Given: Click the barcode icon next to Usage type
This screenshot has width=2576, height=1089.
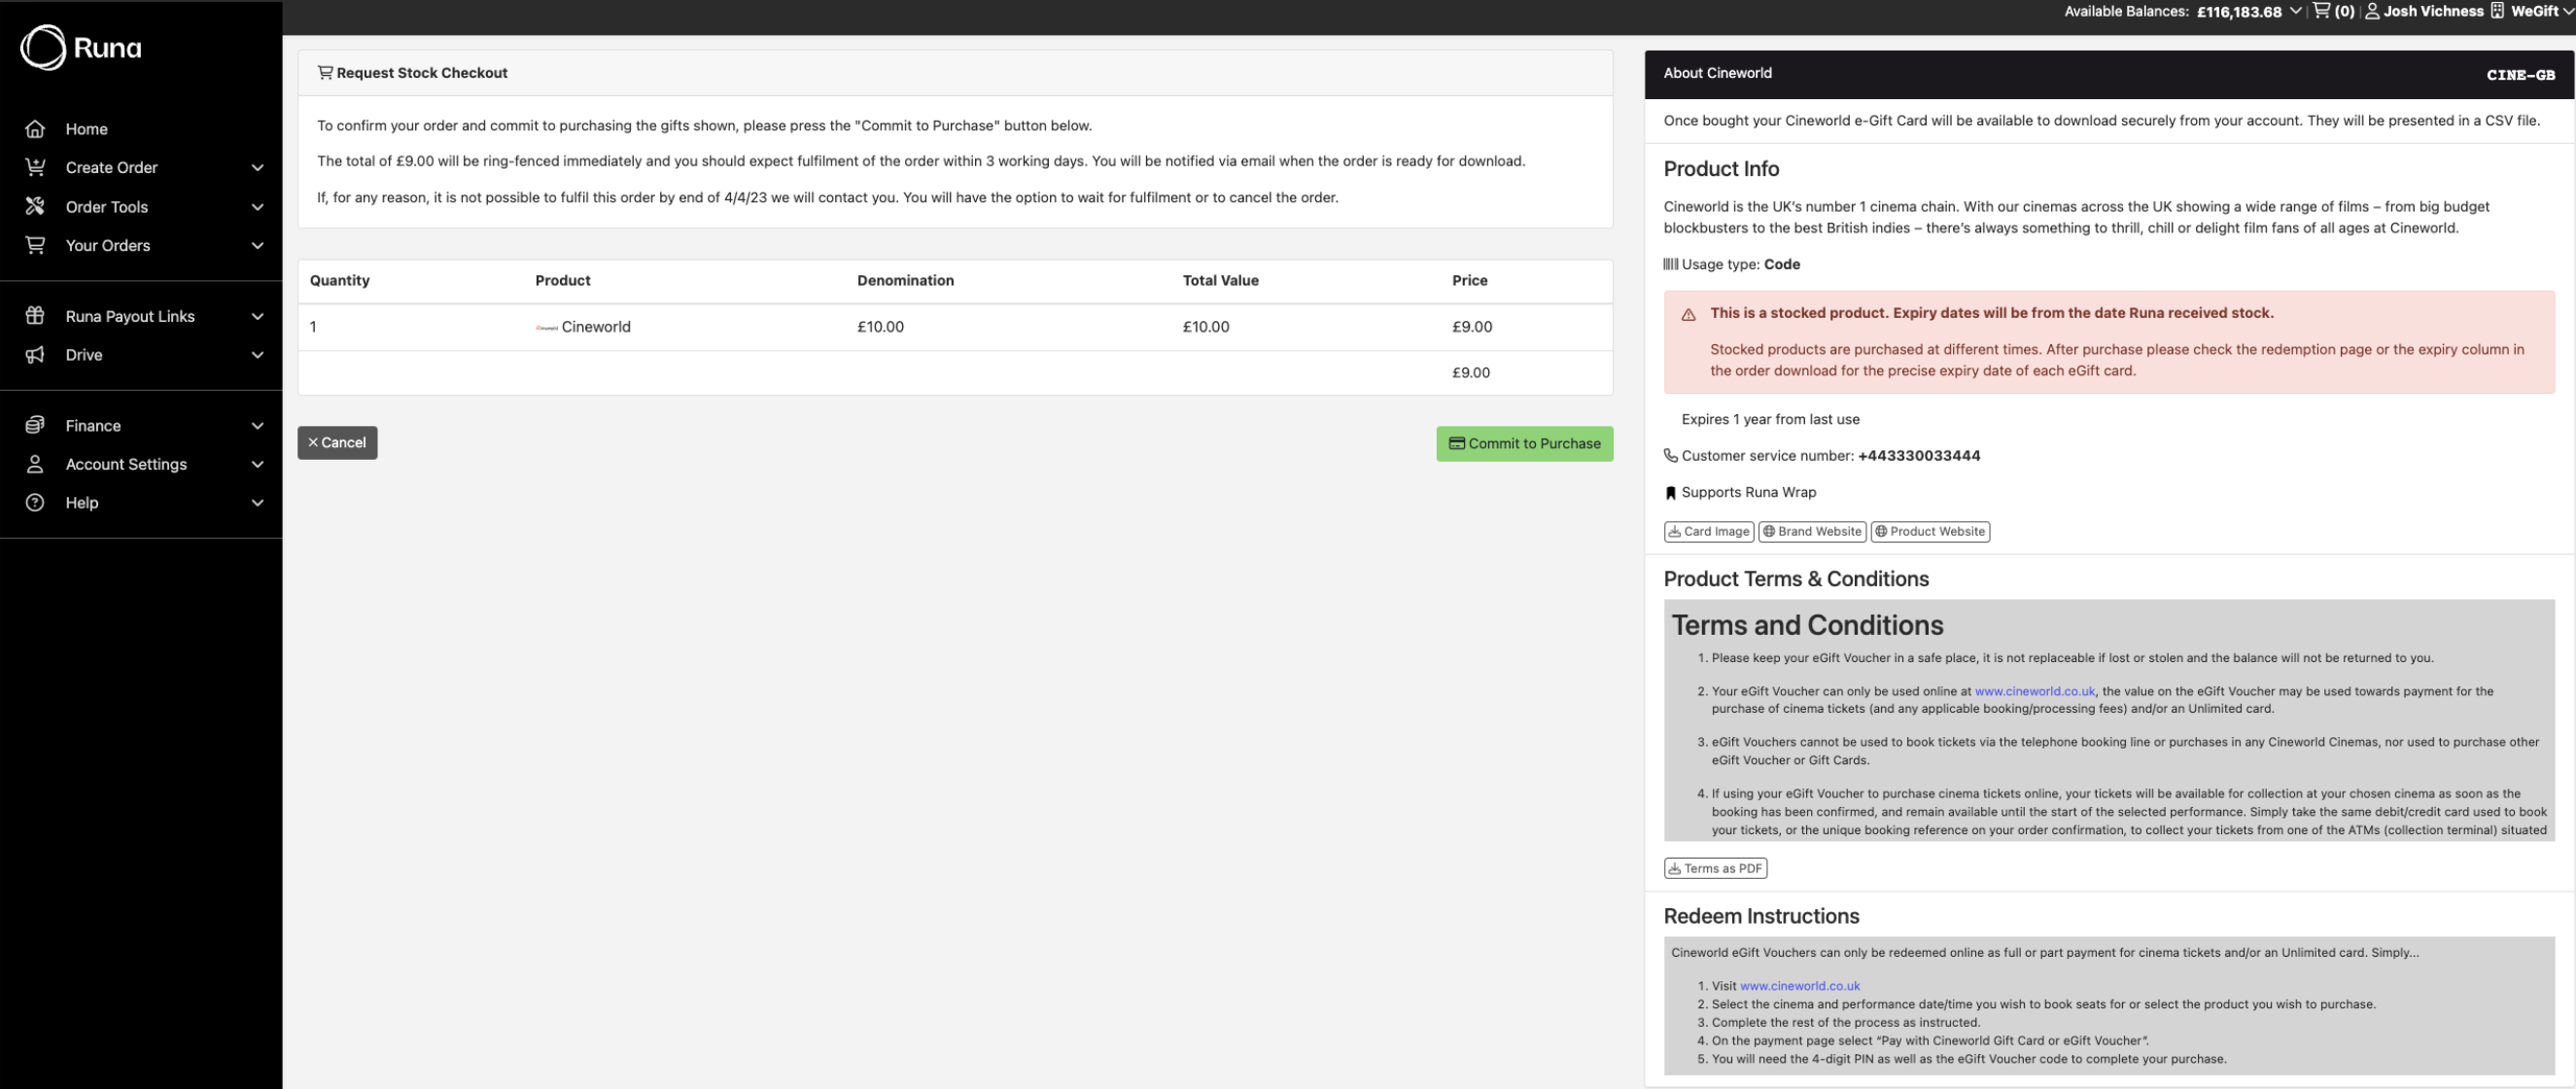Looking at the screenshot, I should tap(1670, 264).
